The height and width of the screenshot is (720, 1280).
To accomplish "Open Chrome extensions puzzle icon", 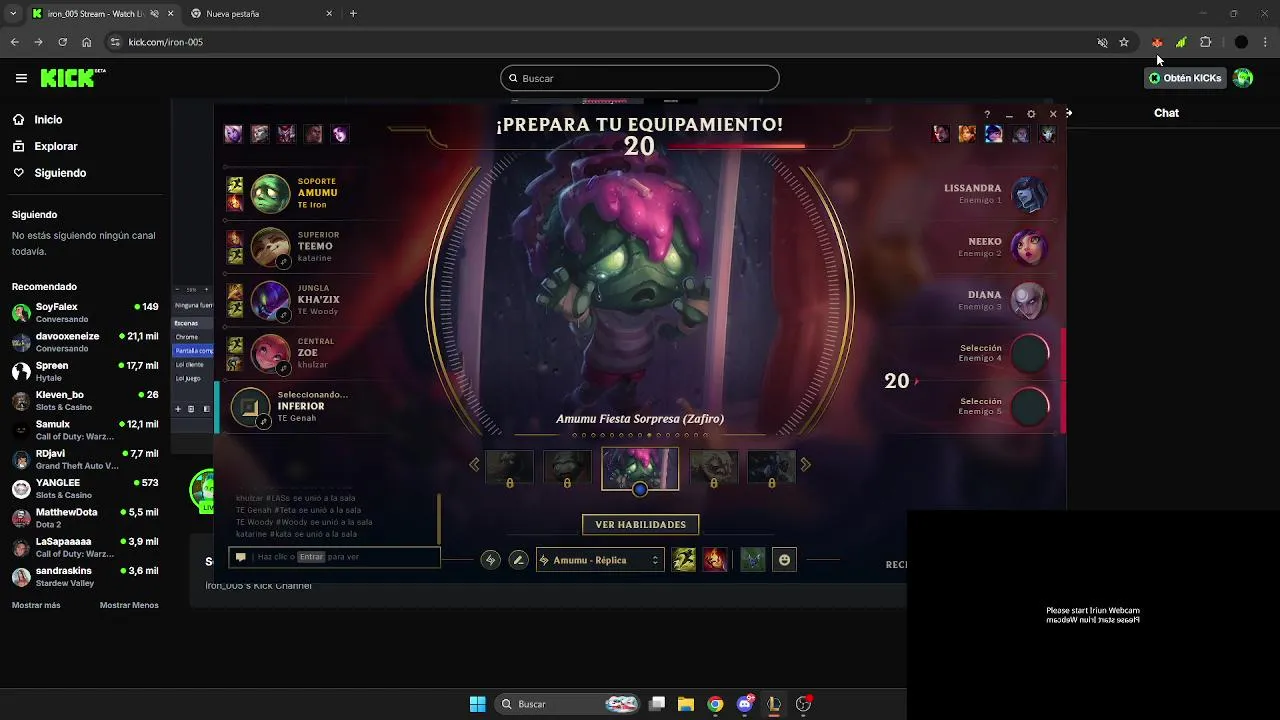I will 1205,42.
